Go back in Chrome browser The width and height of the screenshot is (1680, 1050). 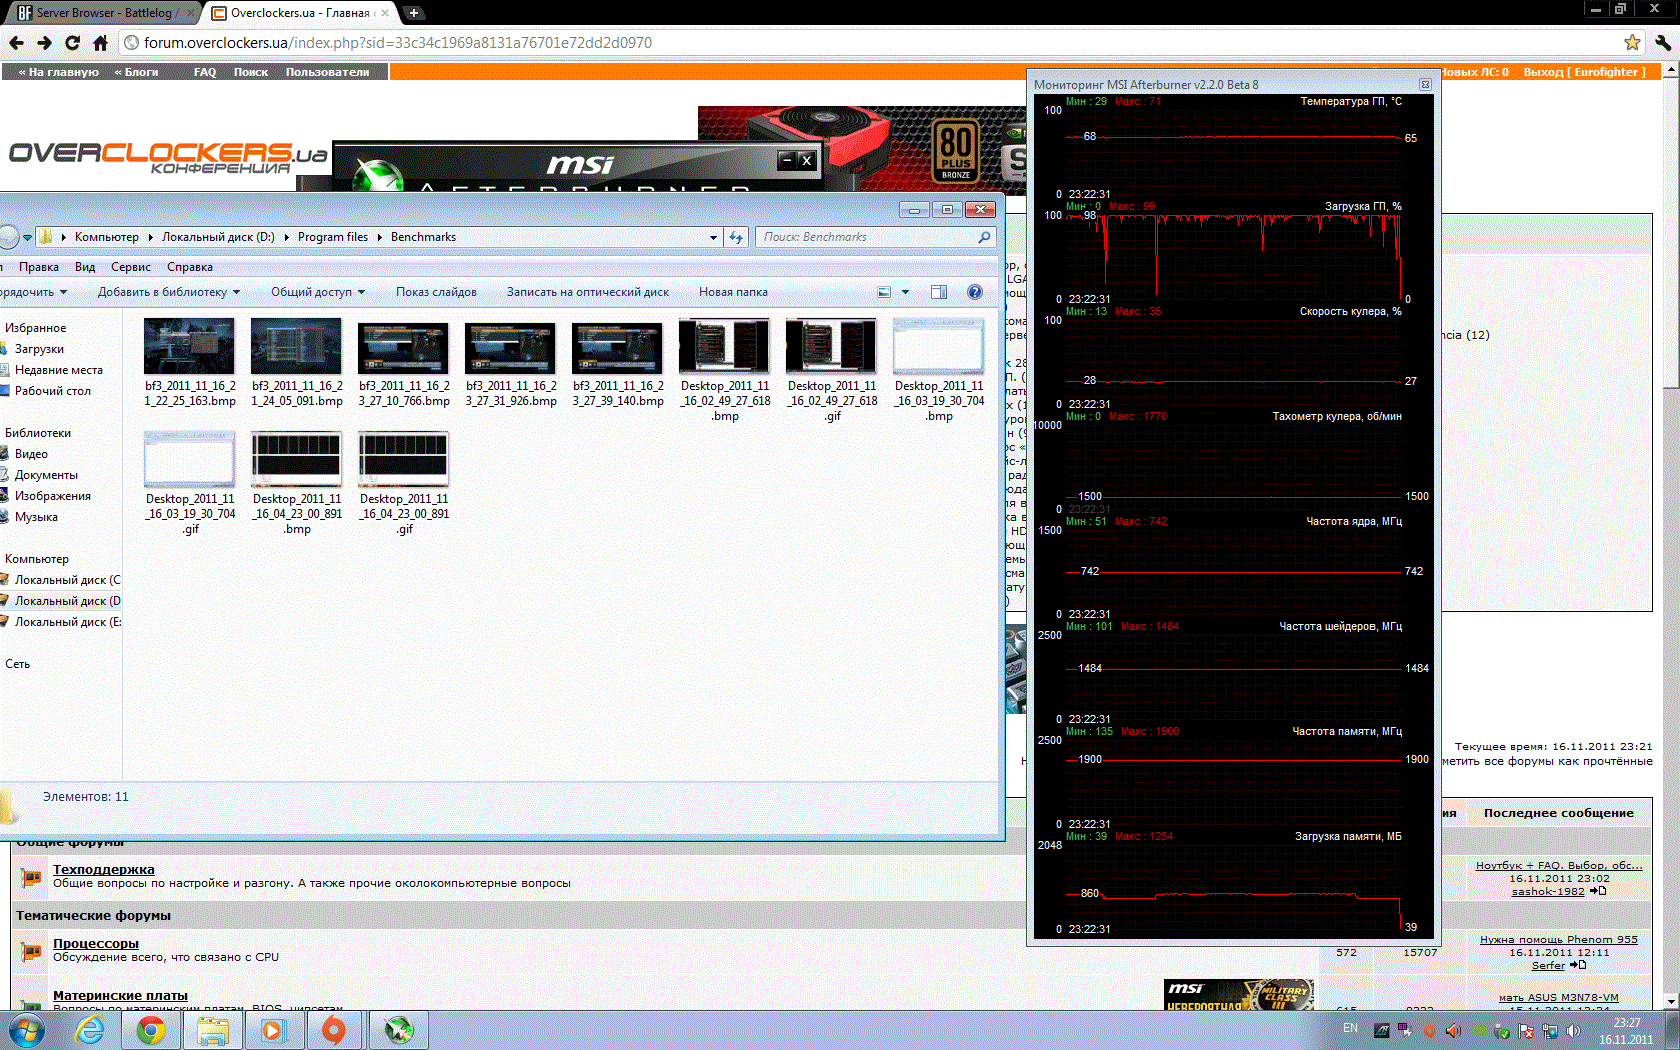[x=16, y=43]
